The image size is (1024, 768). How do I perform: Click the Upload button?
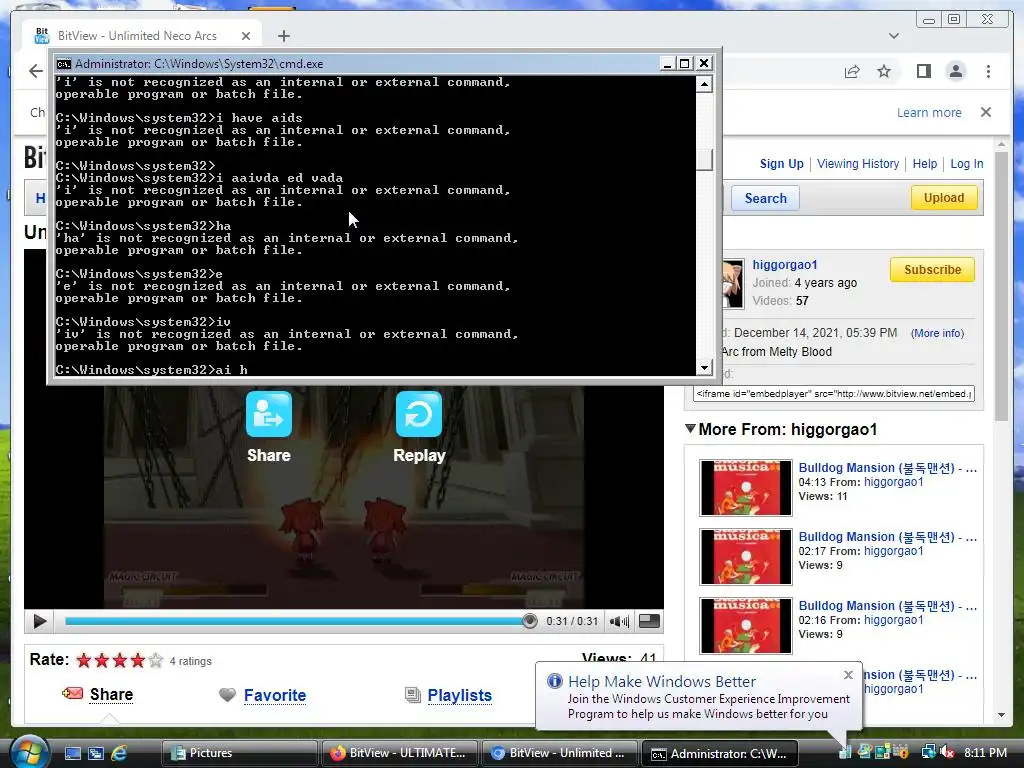[944, 198]
